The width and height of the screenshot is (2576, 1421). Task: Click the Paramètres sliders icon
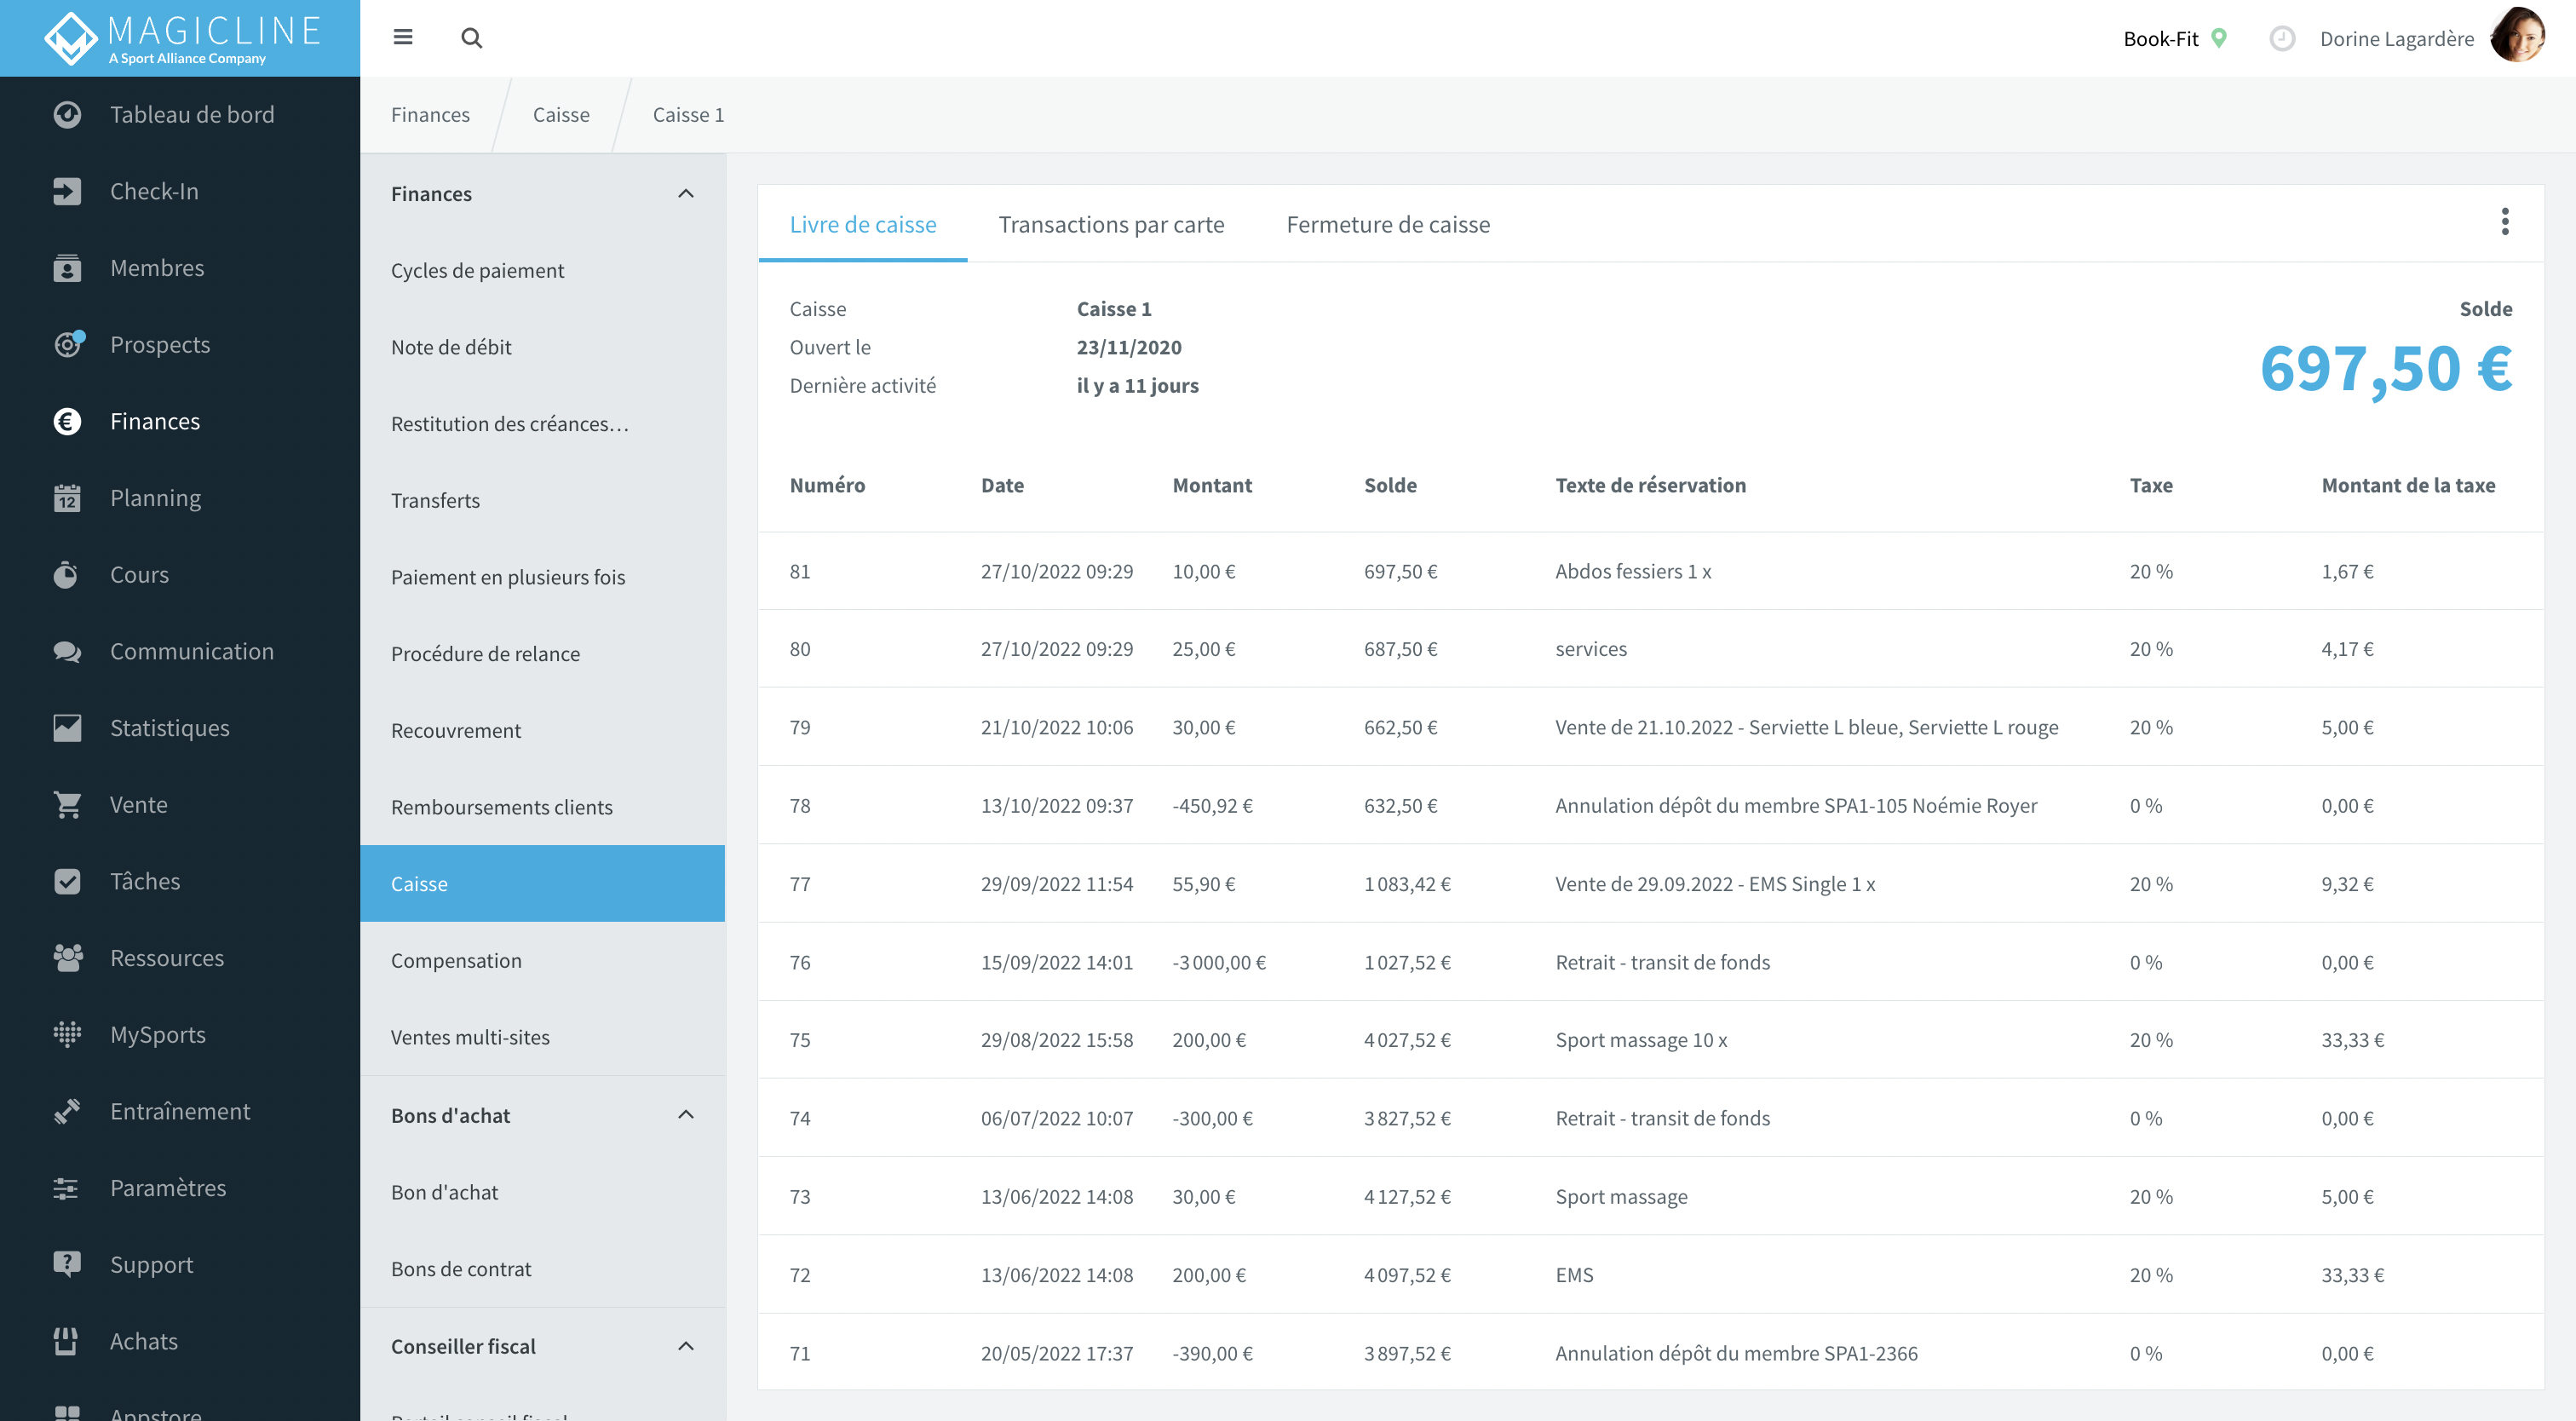pyautogui.click(x=67, y=1188)
